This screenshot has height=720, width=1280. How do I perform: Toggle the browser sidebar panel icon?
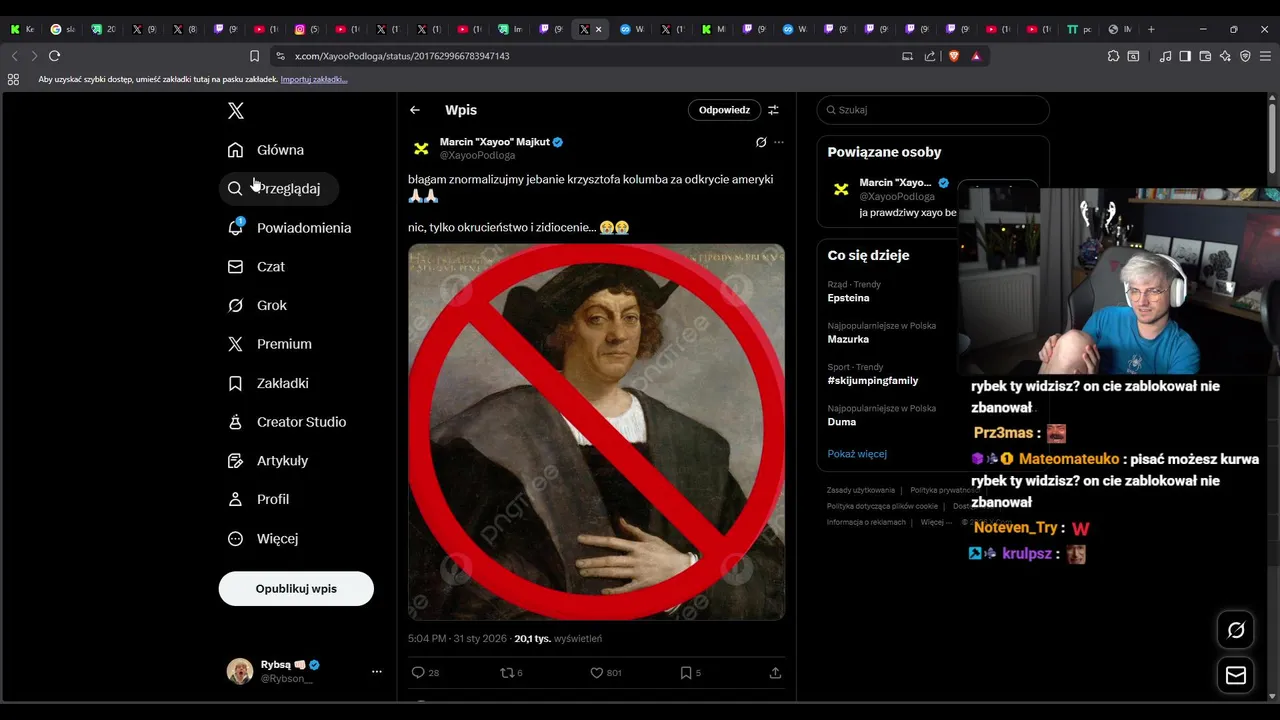(1185, 56)
